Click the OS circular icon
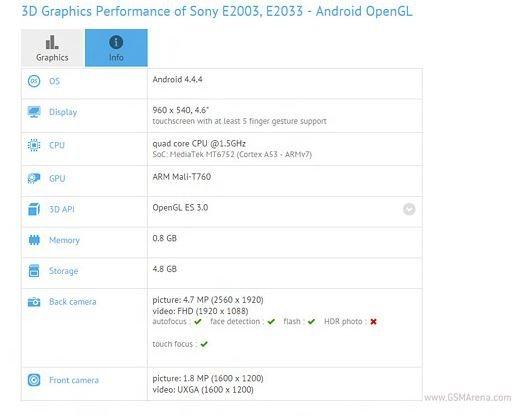The height and width of the screenshot is (416, 523). click(x=34, y=81)
